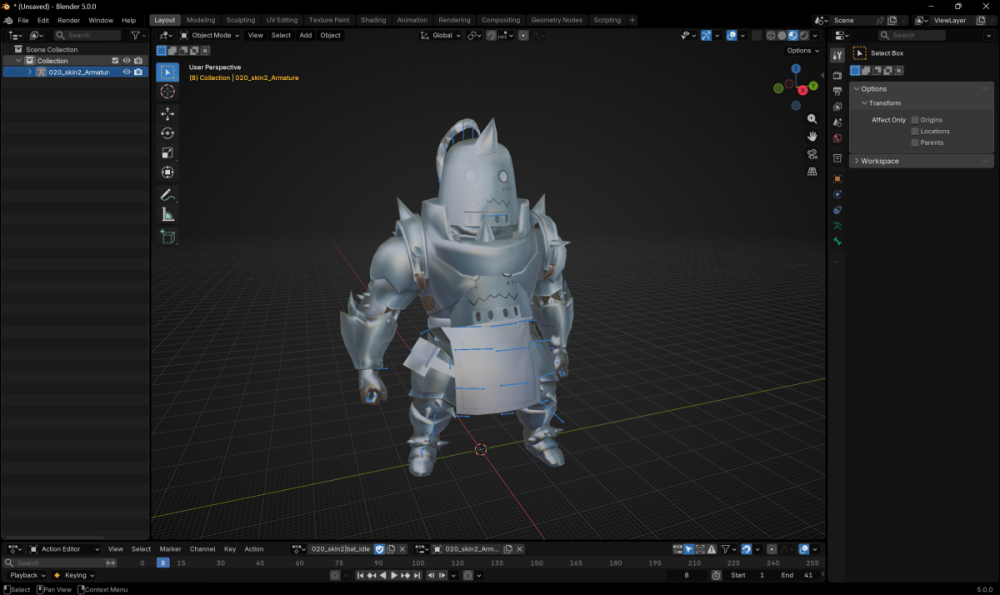Screen dimensions: 1000x595
Task: Toggle Collection exclude-from-view-layer checkbox
Action: coord(115,61)
